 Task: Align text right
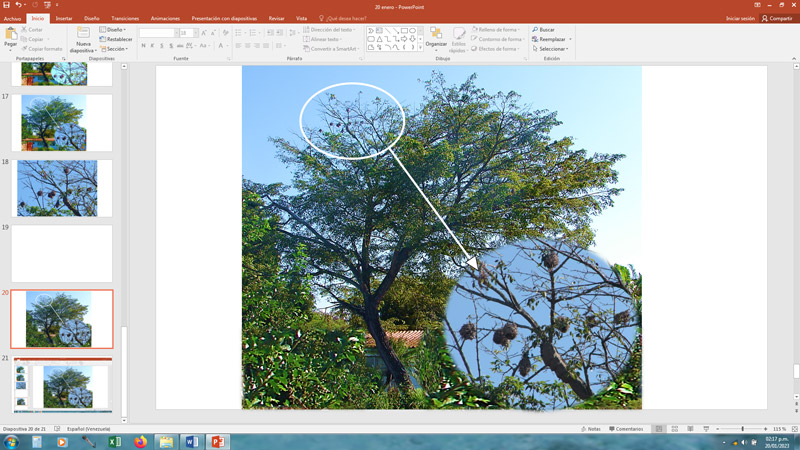(x=257, y=46)
